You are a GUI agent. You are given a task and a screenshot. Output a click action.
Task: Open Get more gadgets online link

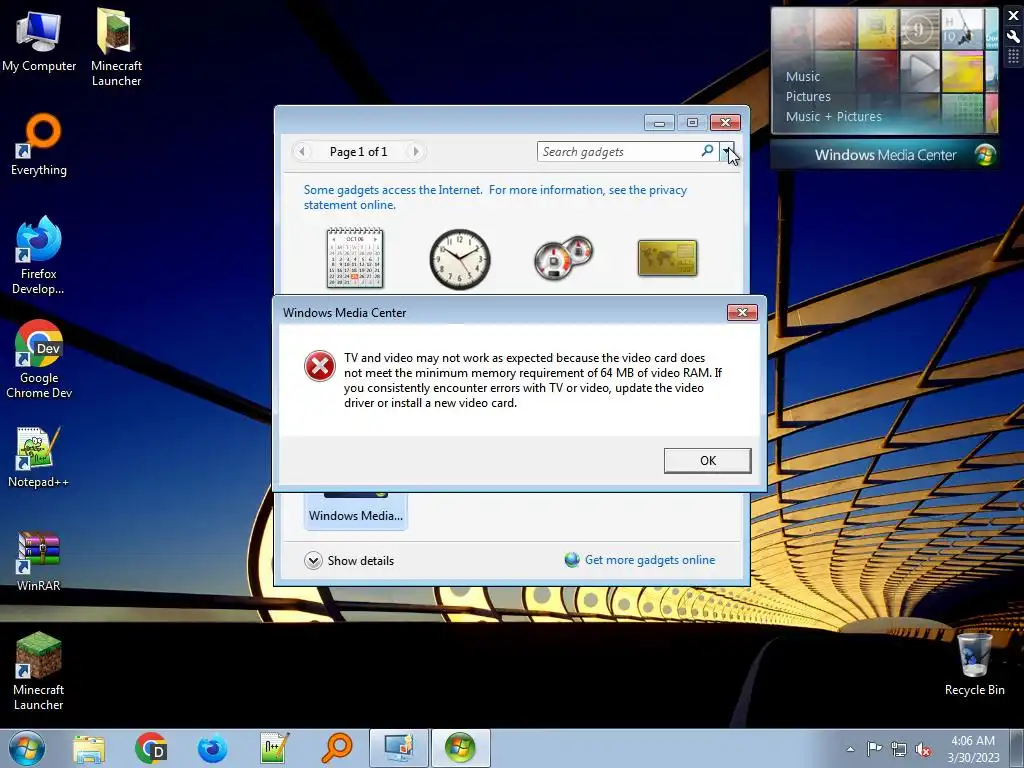(640, 560)
